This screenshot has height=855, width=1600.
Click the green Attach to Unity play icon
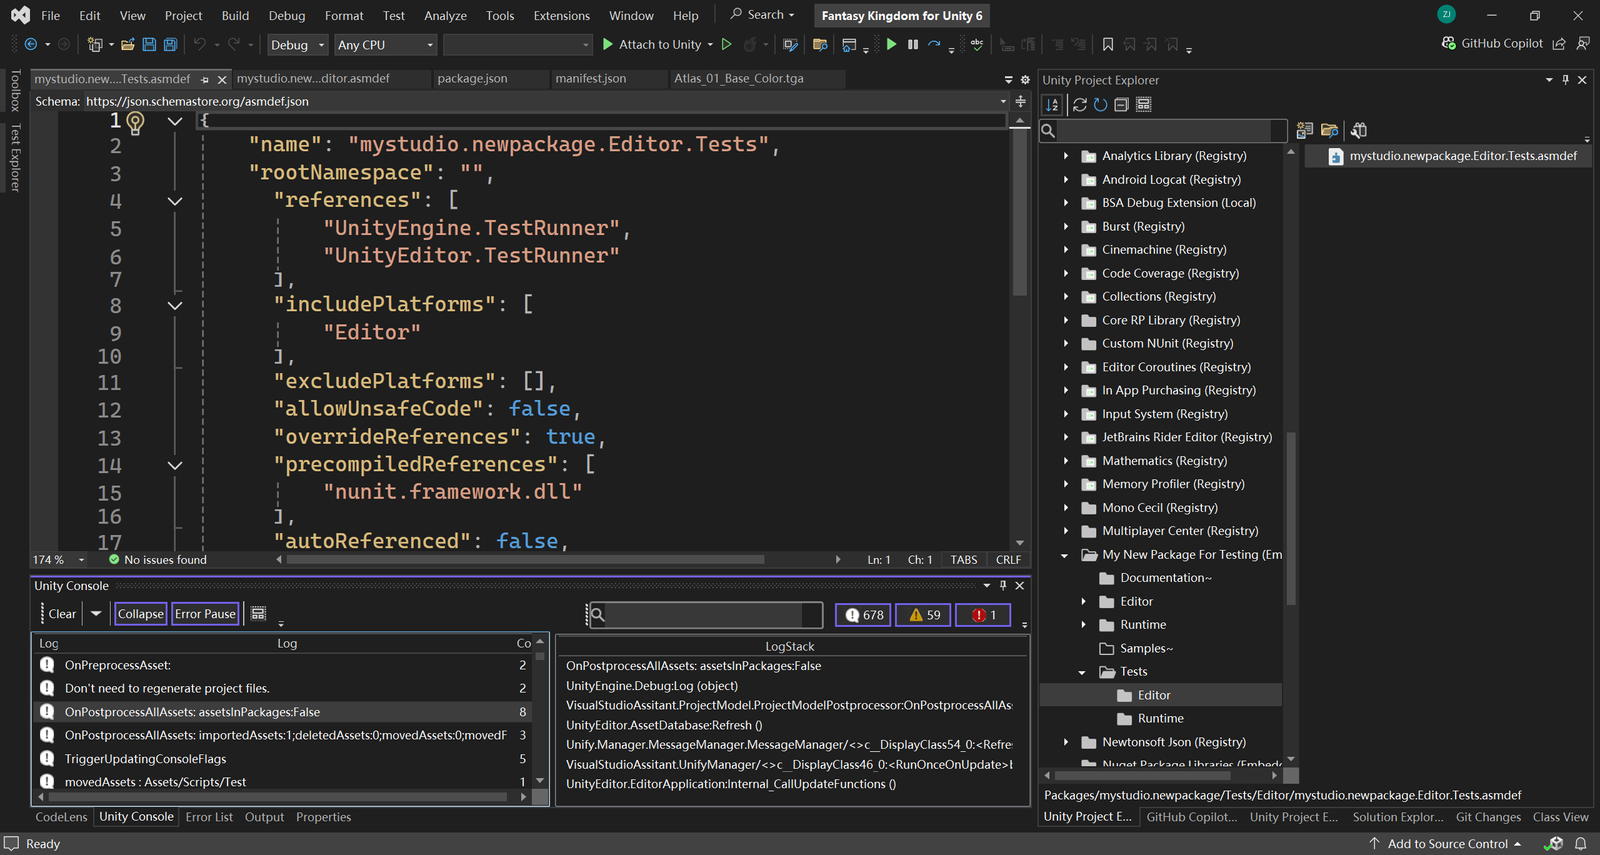pyautogui.click(x=608, y=44)
